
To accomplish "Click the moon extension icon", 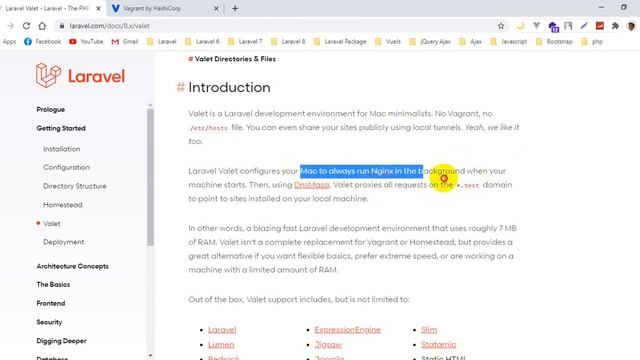I will [520, 26].
